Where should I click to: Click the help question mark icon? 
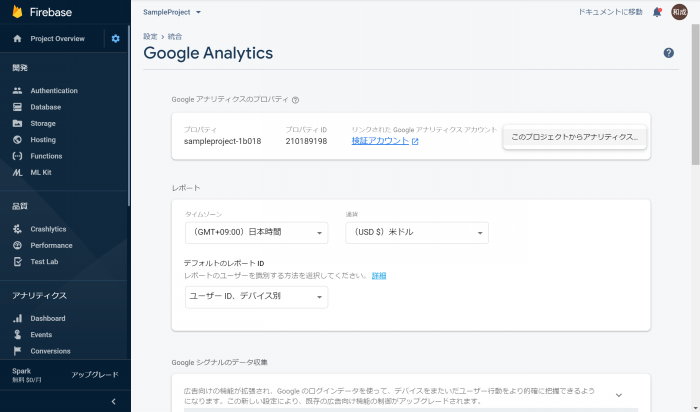pos(668,53)
